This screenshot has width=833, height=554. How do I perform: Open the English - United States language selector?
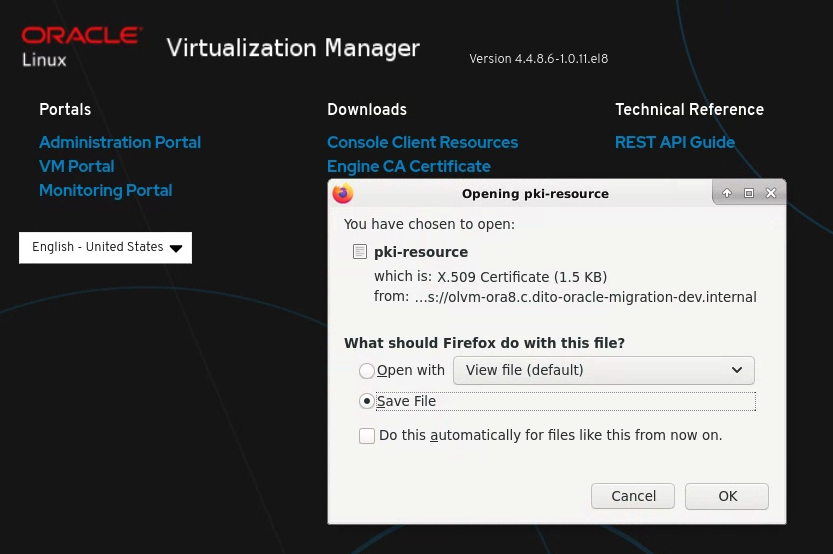tap(105, 247)
